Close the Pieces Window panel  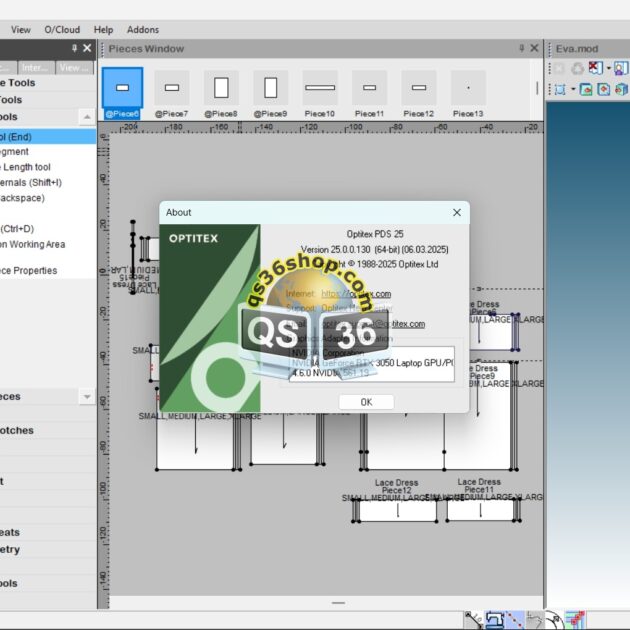(x=534, y=48)
